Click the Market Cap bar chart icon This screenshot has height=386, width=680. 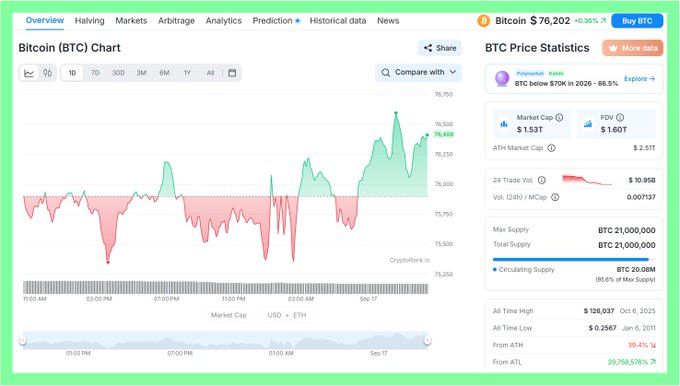[504, 124]
